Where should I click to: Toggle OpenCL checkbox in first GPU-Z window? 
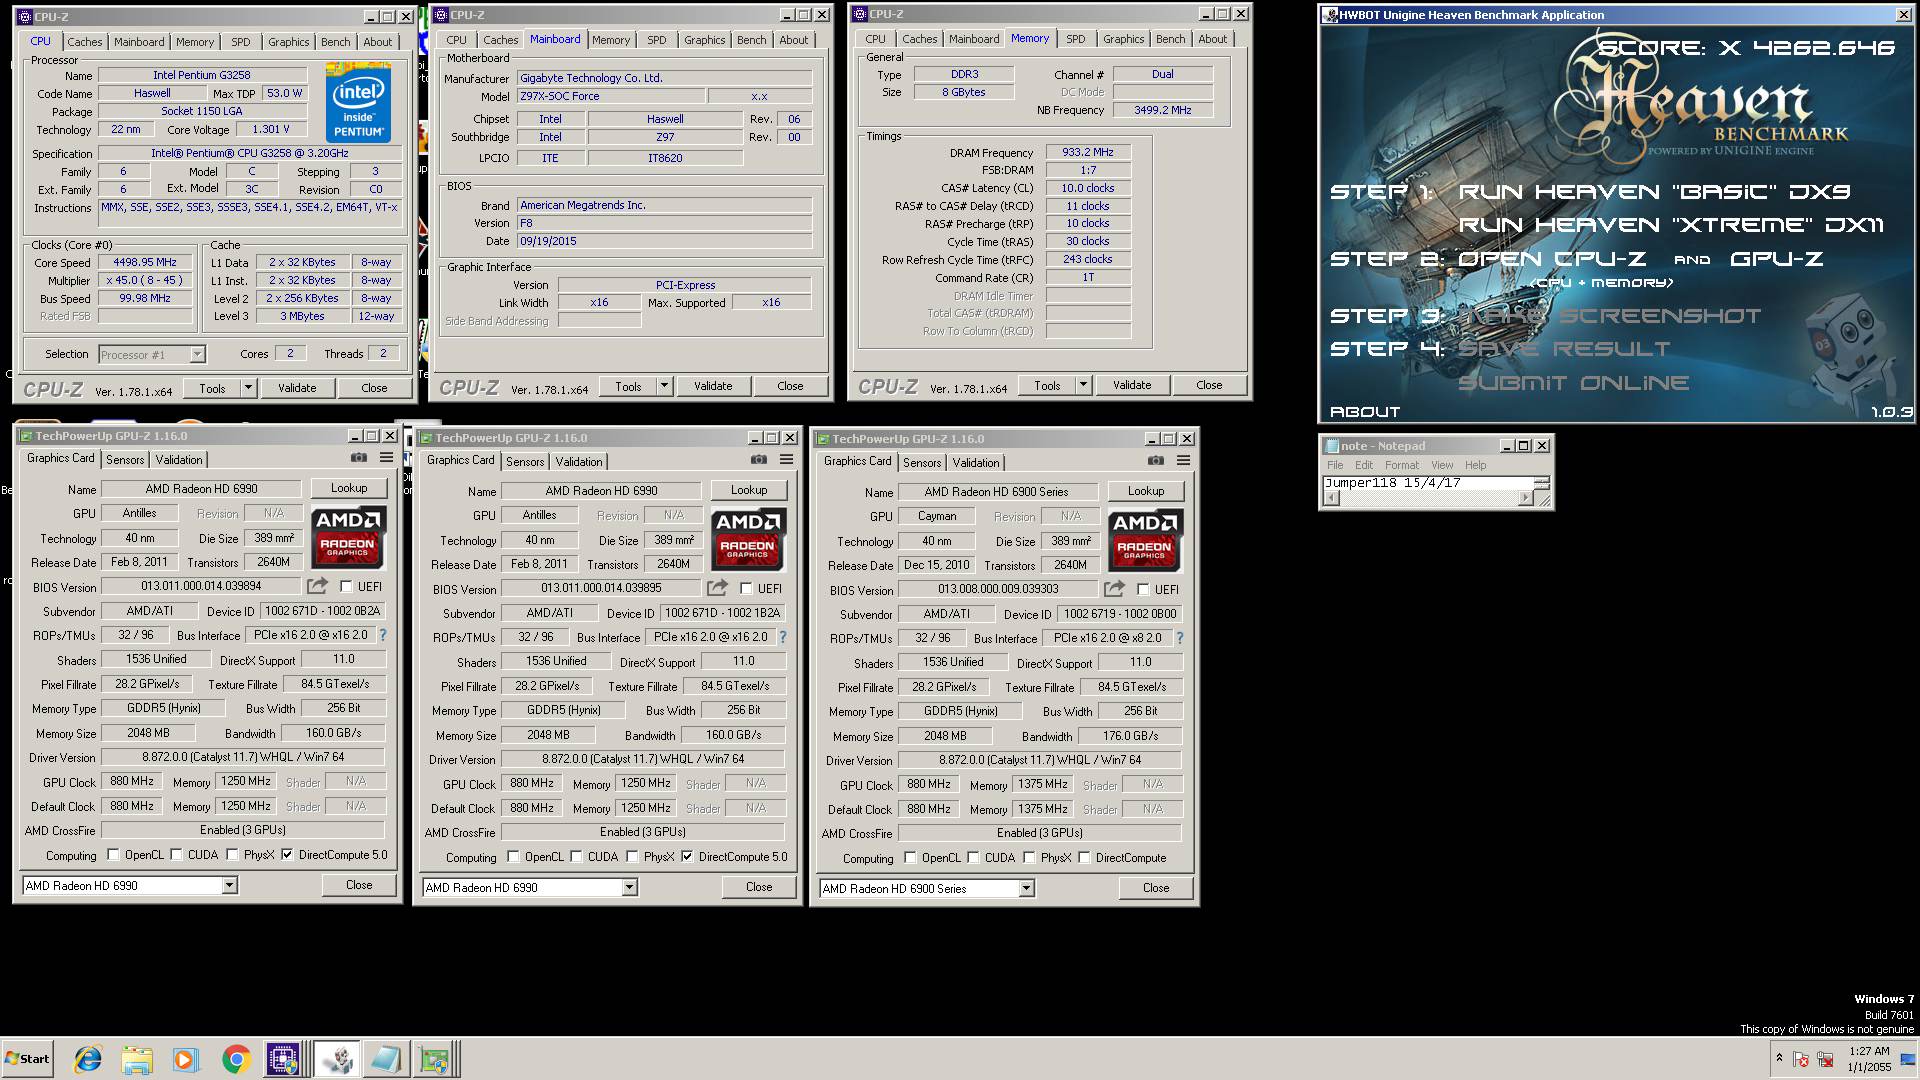click(113, 854)
